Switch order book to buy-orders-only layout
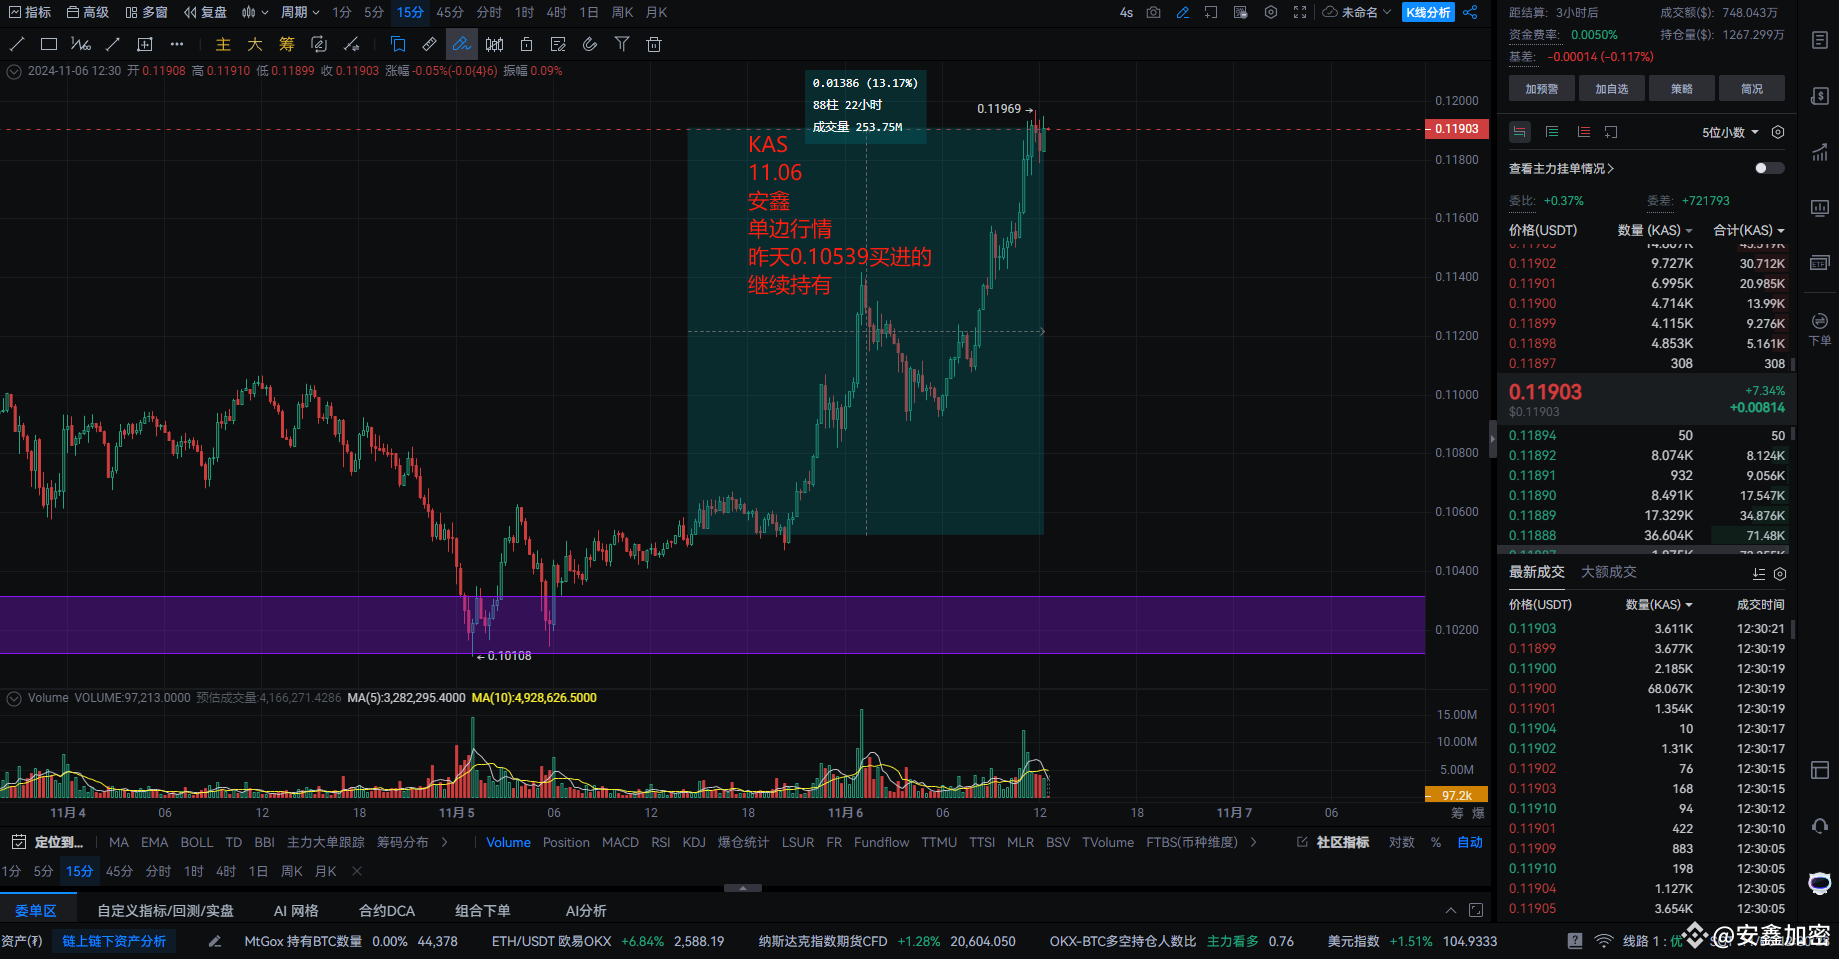The image size is (1839, 959). [x=1552, y=131]
